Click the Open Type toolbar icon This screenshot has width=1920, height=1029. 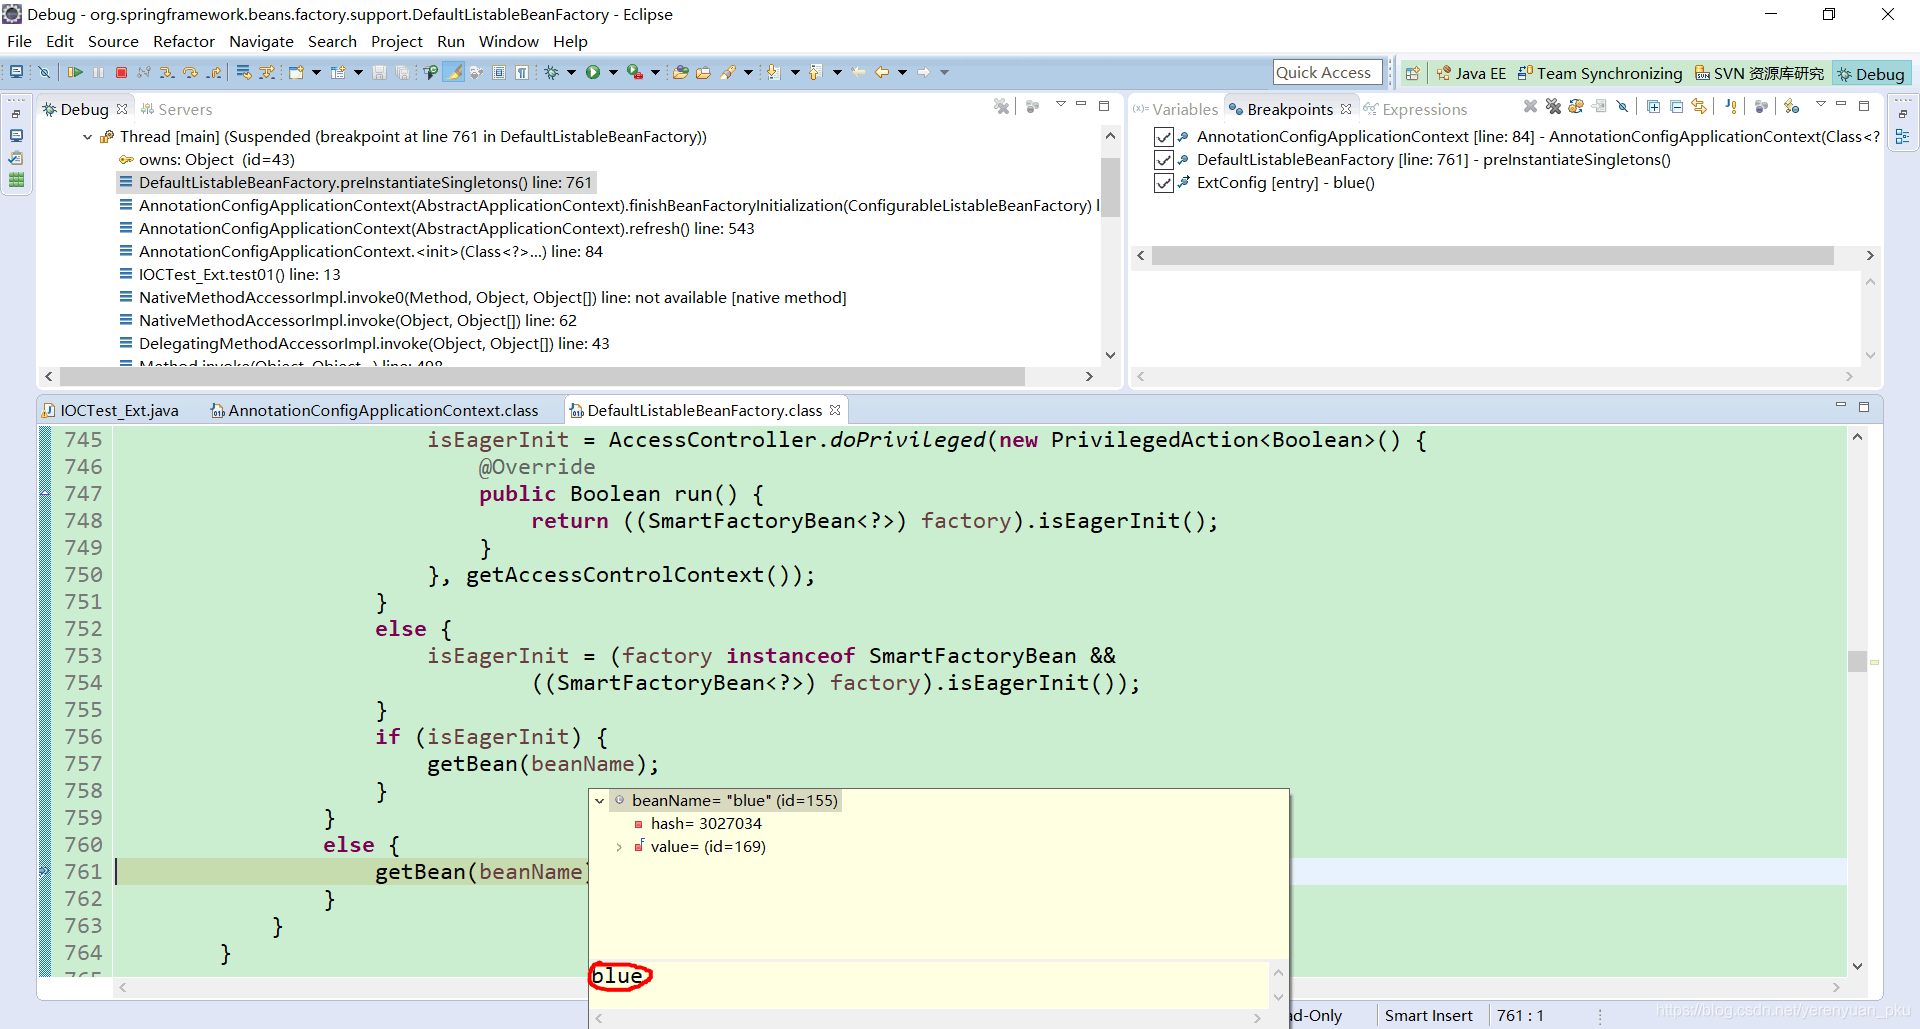point(681,72)
